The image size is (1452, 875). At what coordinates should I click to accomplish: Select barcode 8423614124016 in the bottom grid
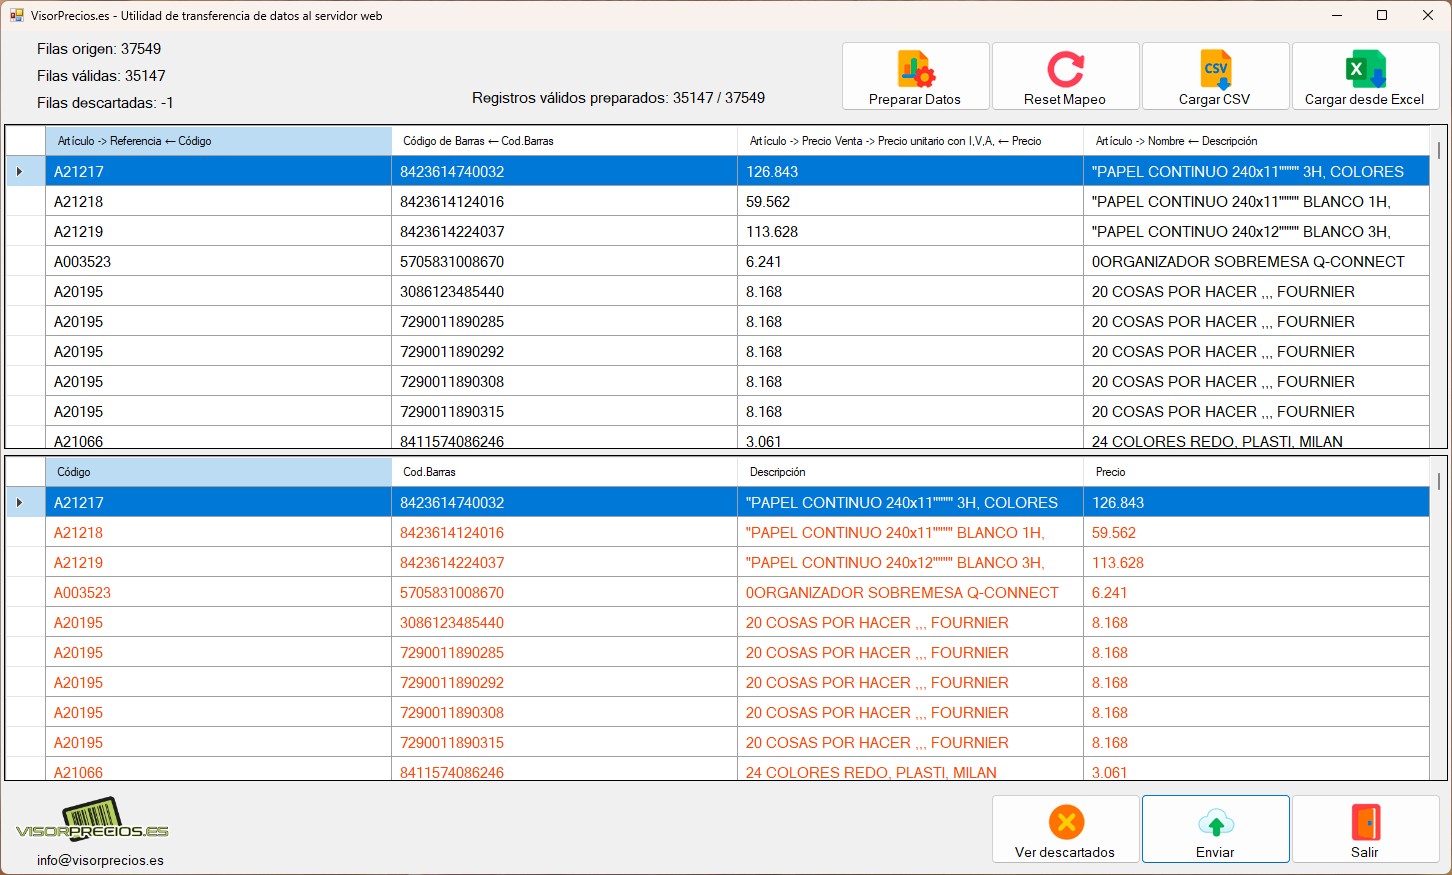564,533
